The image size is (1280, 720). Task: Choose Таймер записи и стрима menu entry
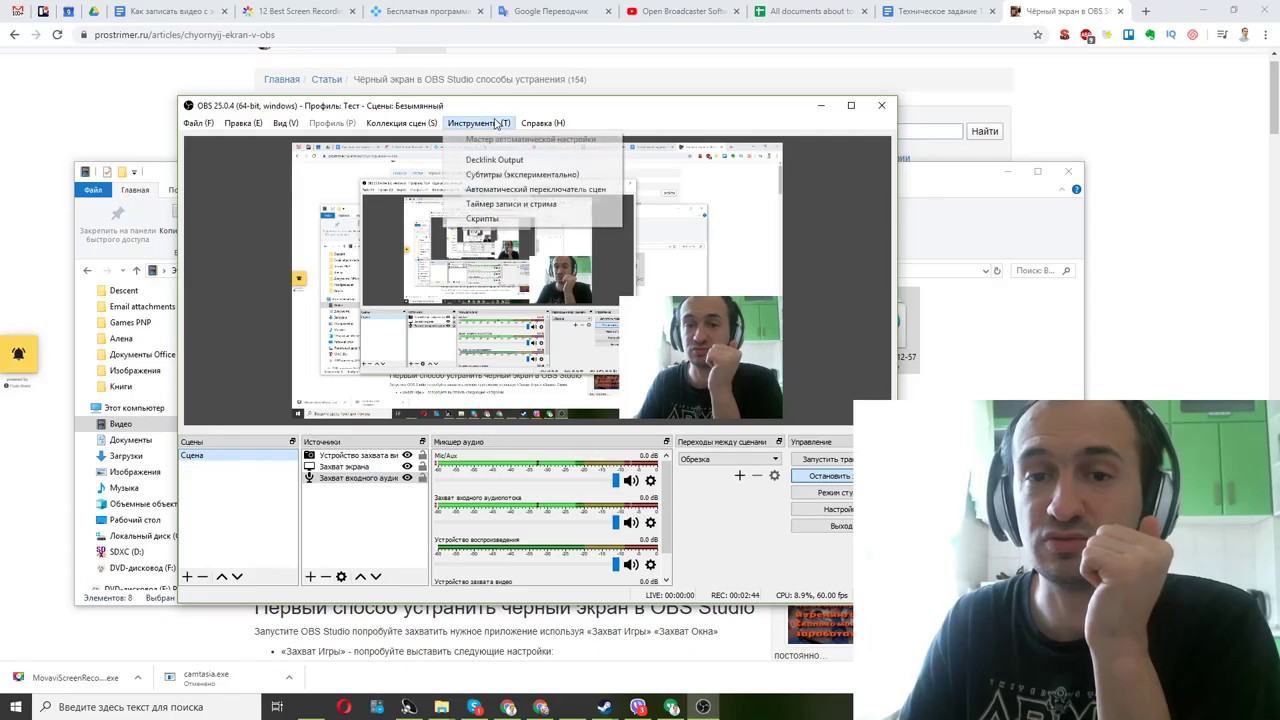(511, 204)
